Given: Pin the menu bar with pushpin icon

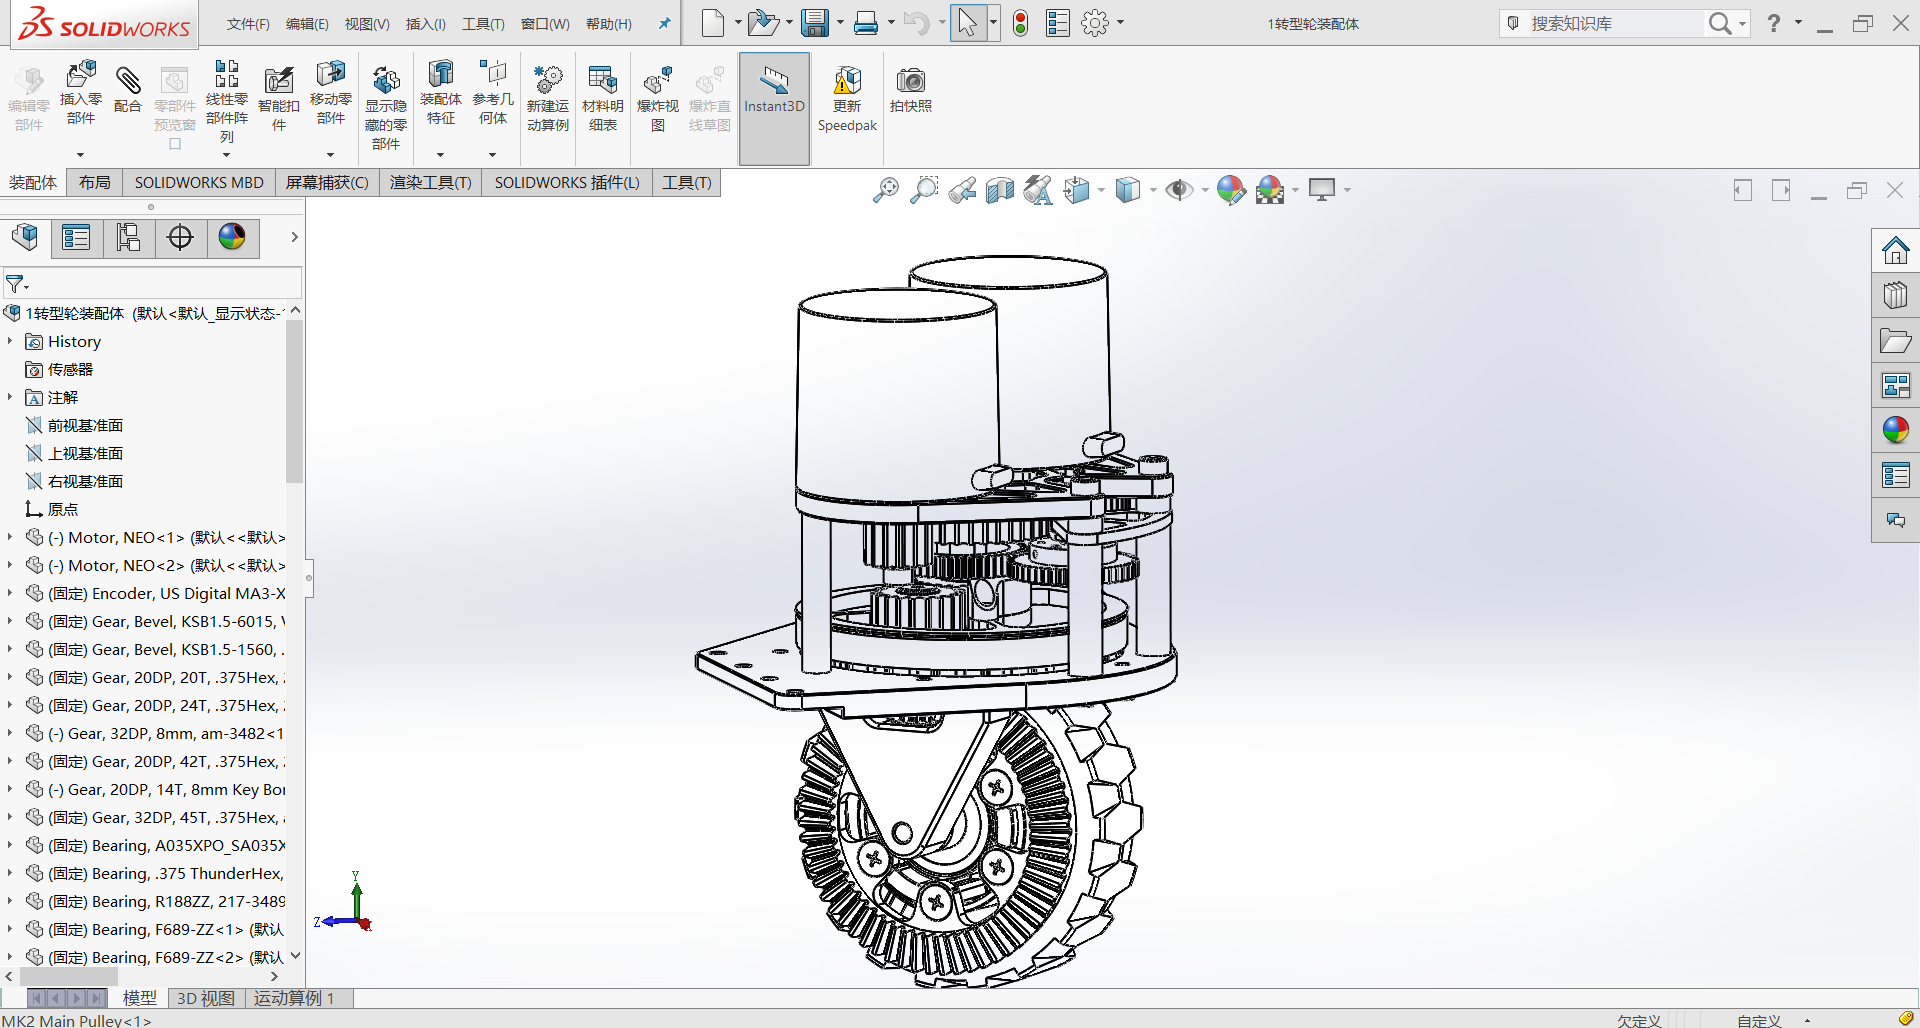Looking at the screenshot, I should 664,23.
